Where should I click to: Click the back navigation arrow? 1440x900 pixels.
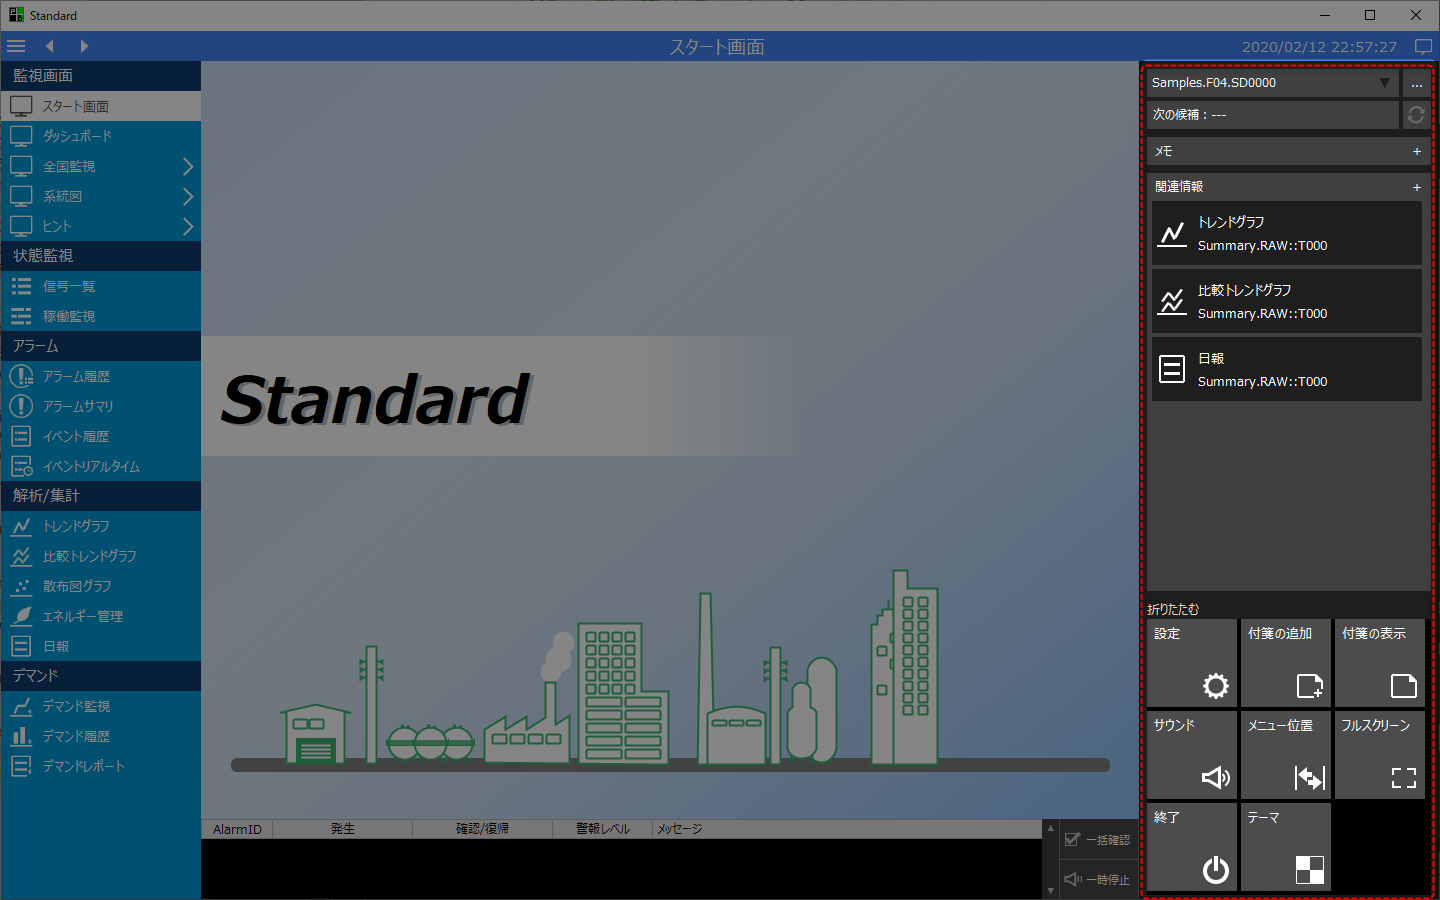49,46
